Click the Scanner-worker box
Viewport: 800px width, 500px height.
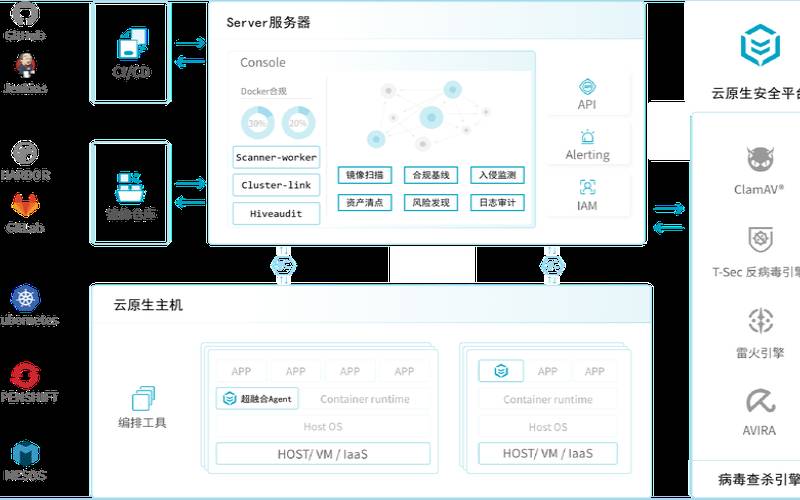[x=276, y=157]
